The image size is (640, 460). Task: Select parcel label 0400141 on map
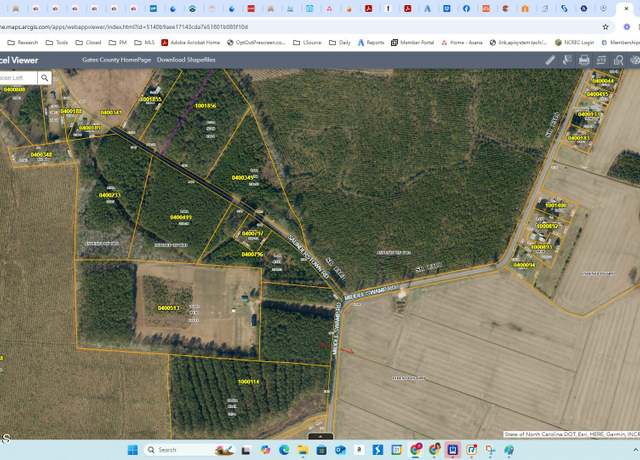click(111, 112)
